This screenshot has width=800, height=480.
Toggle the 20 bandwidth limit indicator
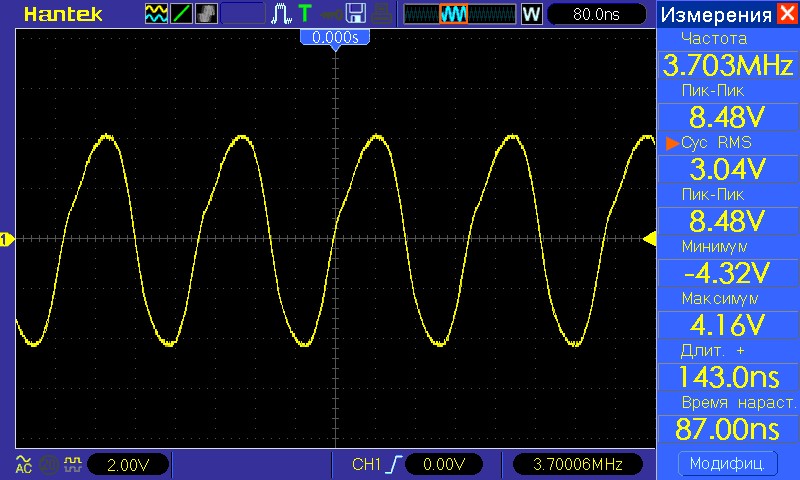(49, 464)
